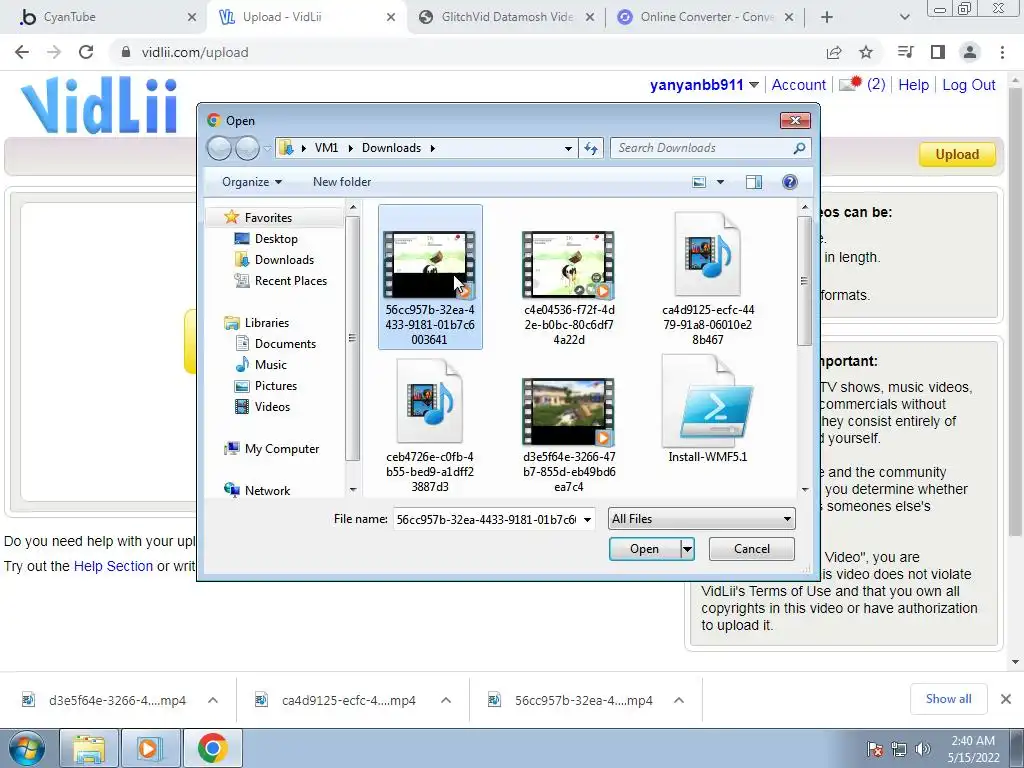Viewport: 1024px width, 768px height.
Task: Select the c4e04536-f72f video file thumbnail
Action: click(x=568, y=264)
